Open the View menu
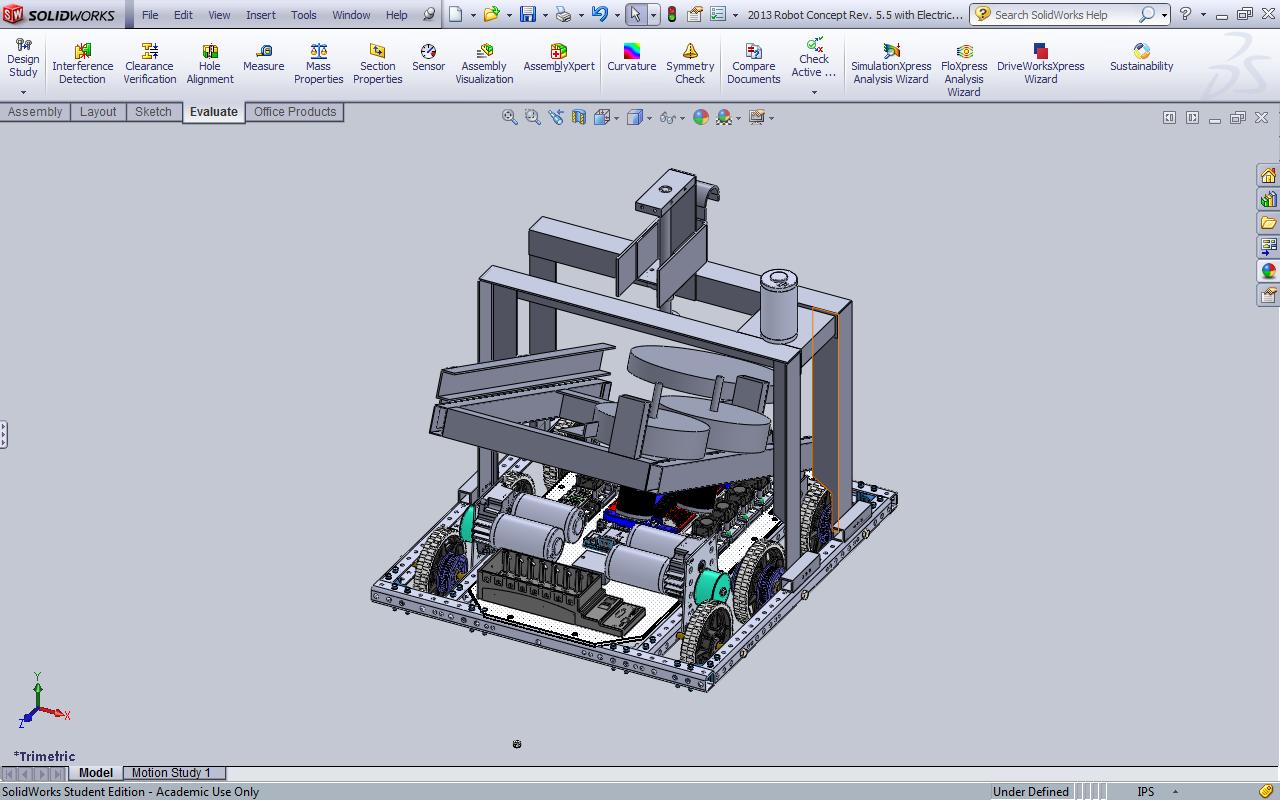The image size is (1280, 800). (x=219, y=15)
